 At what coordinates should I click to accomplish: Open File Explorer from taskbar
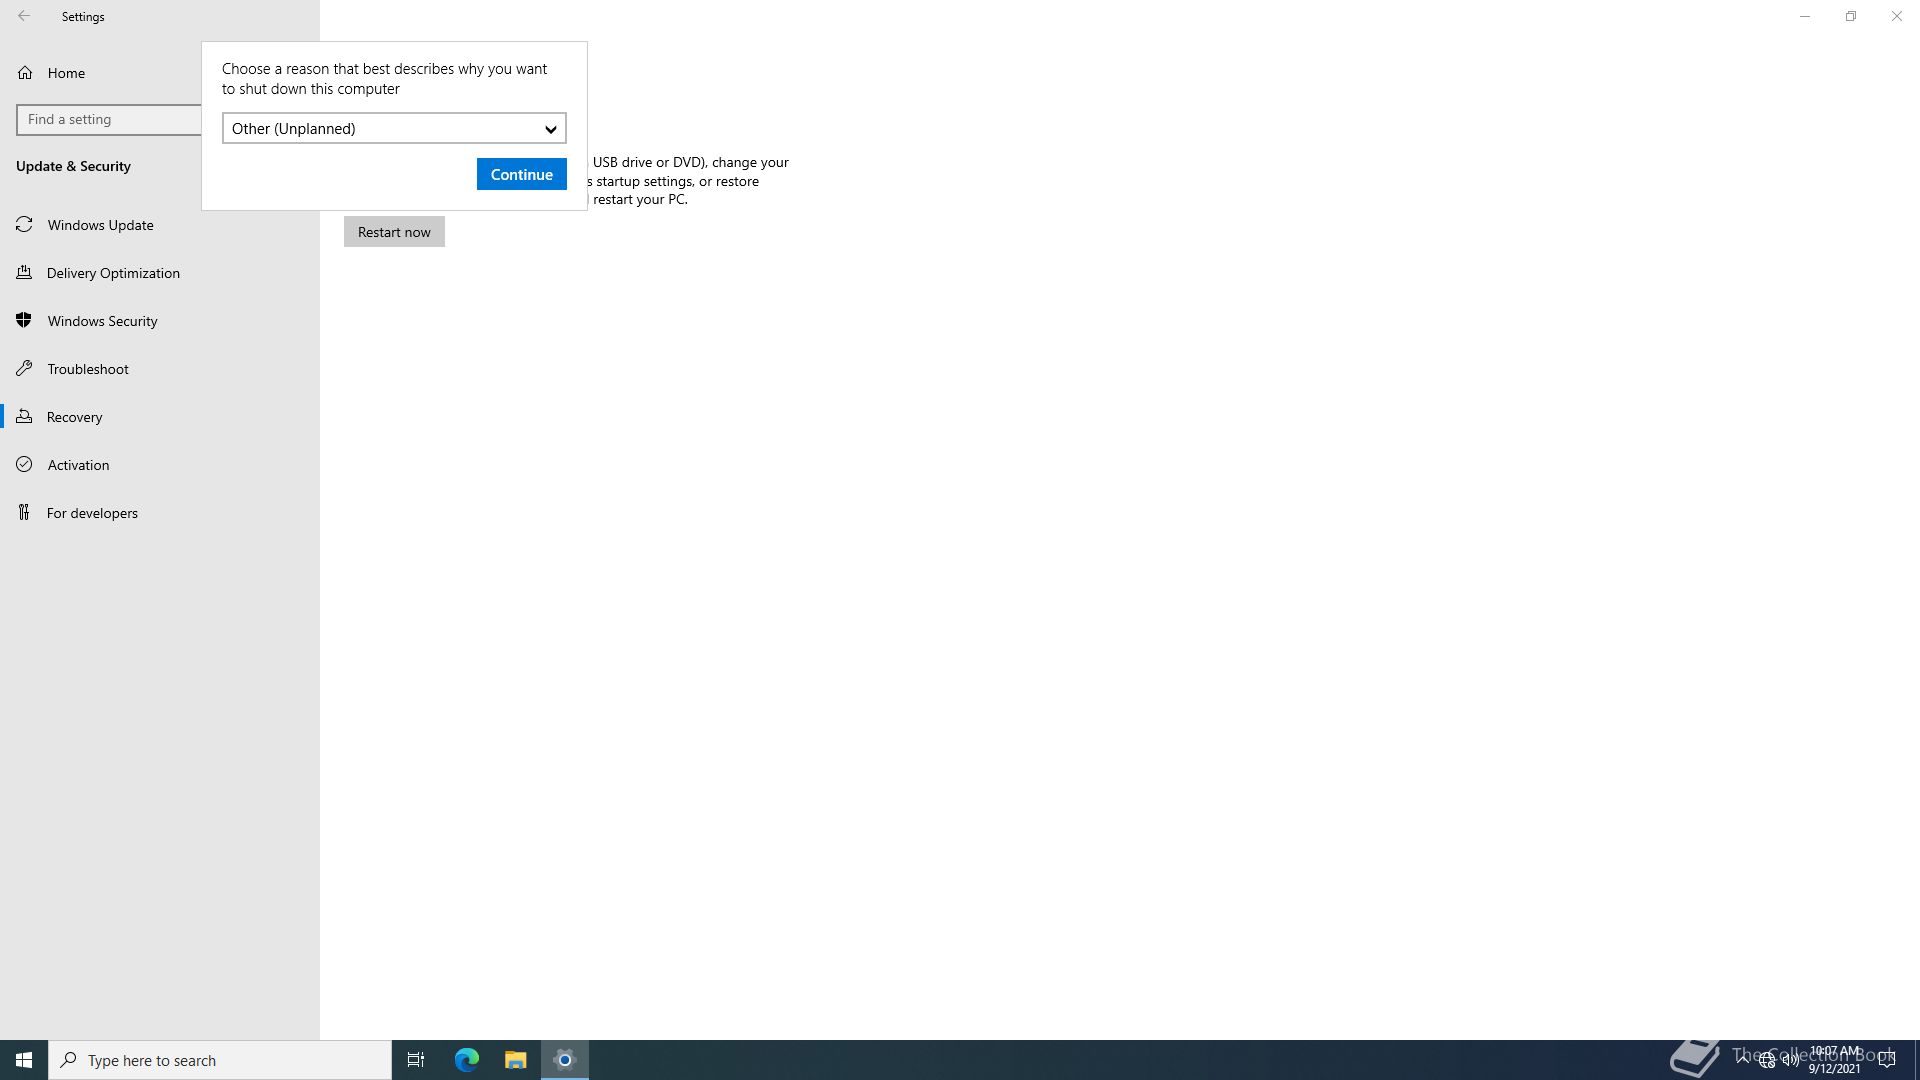(x=515, y=1060)
